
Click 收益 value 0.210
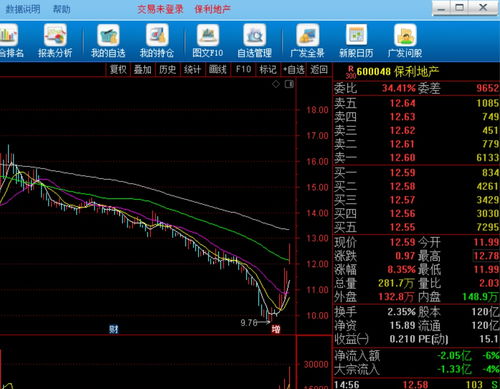[x=403, y=339]
